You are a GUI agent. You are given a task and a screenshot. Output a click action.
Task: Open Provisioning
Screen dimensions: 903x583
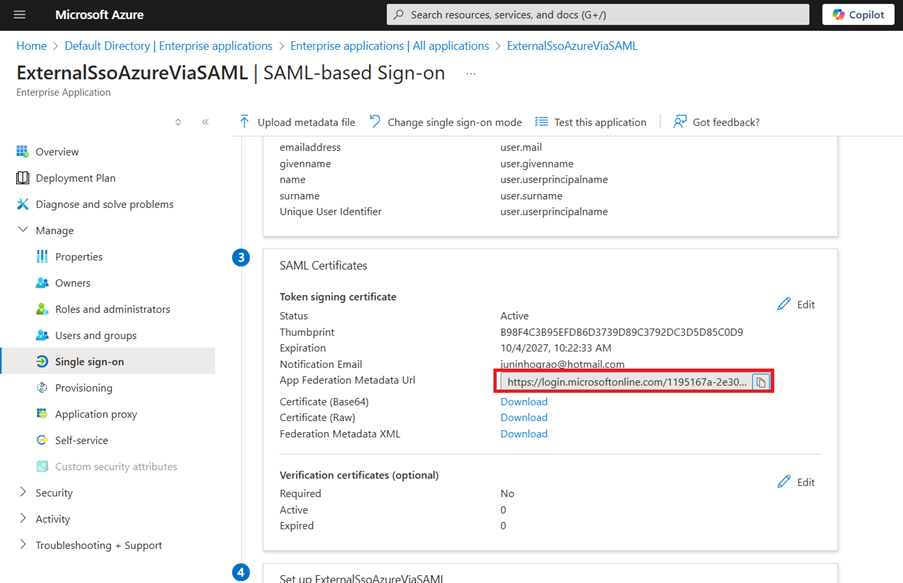pyautogui.click(x=84, y=388)
